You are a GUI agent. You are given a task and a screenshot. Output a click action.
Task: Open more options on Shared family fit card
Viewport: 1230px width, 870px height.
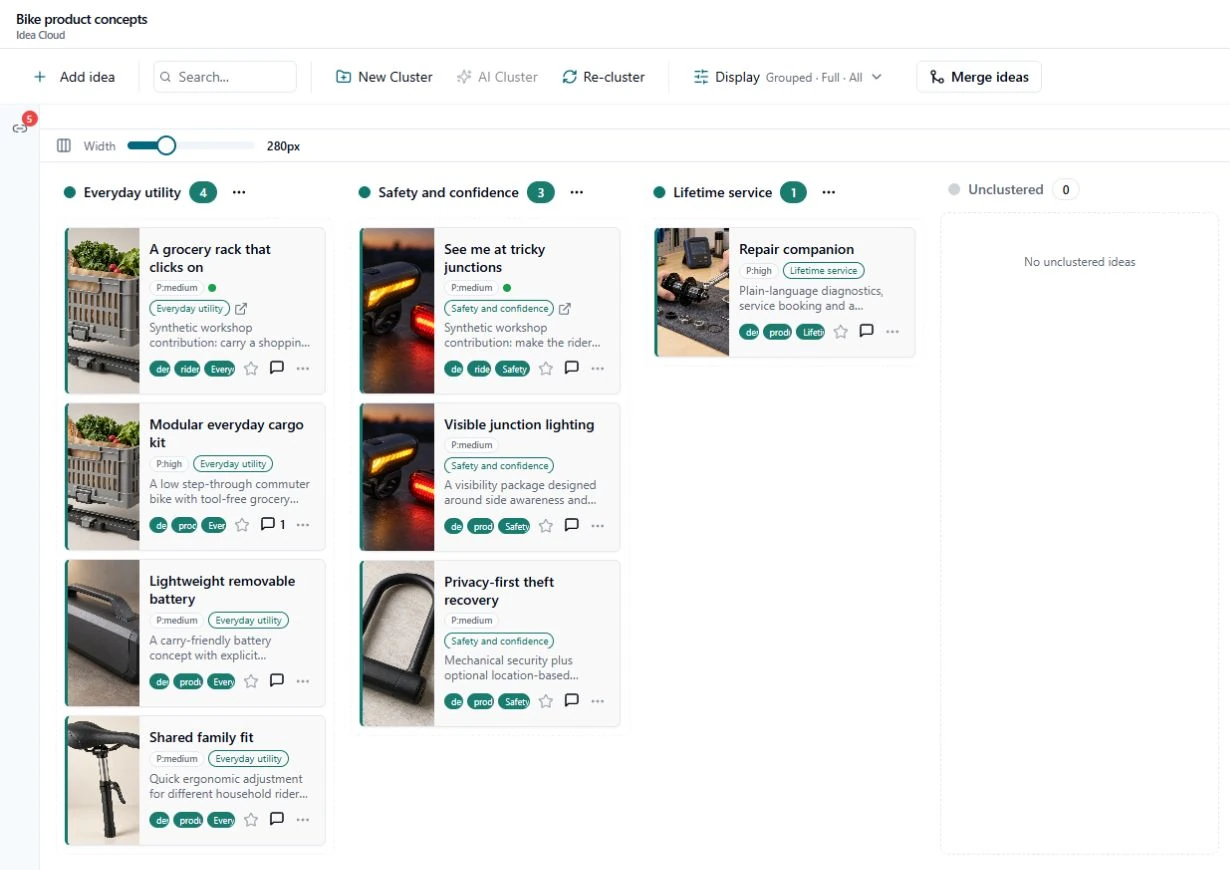pyautogui.click(x=303, y=820)
